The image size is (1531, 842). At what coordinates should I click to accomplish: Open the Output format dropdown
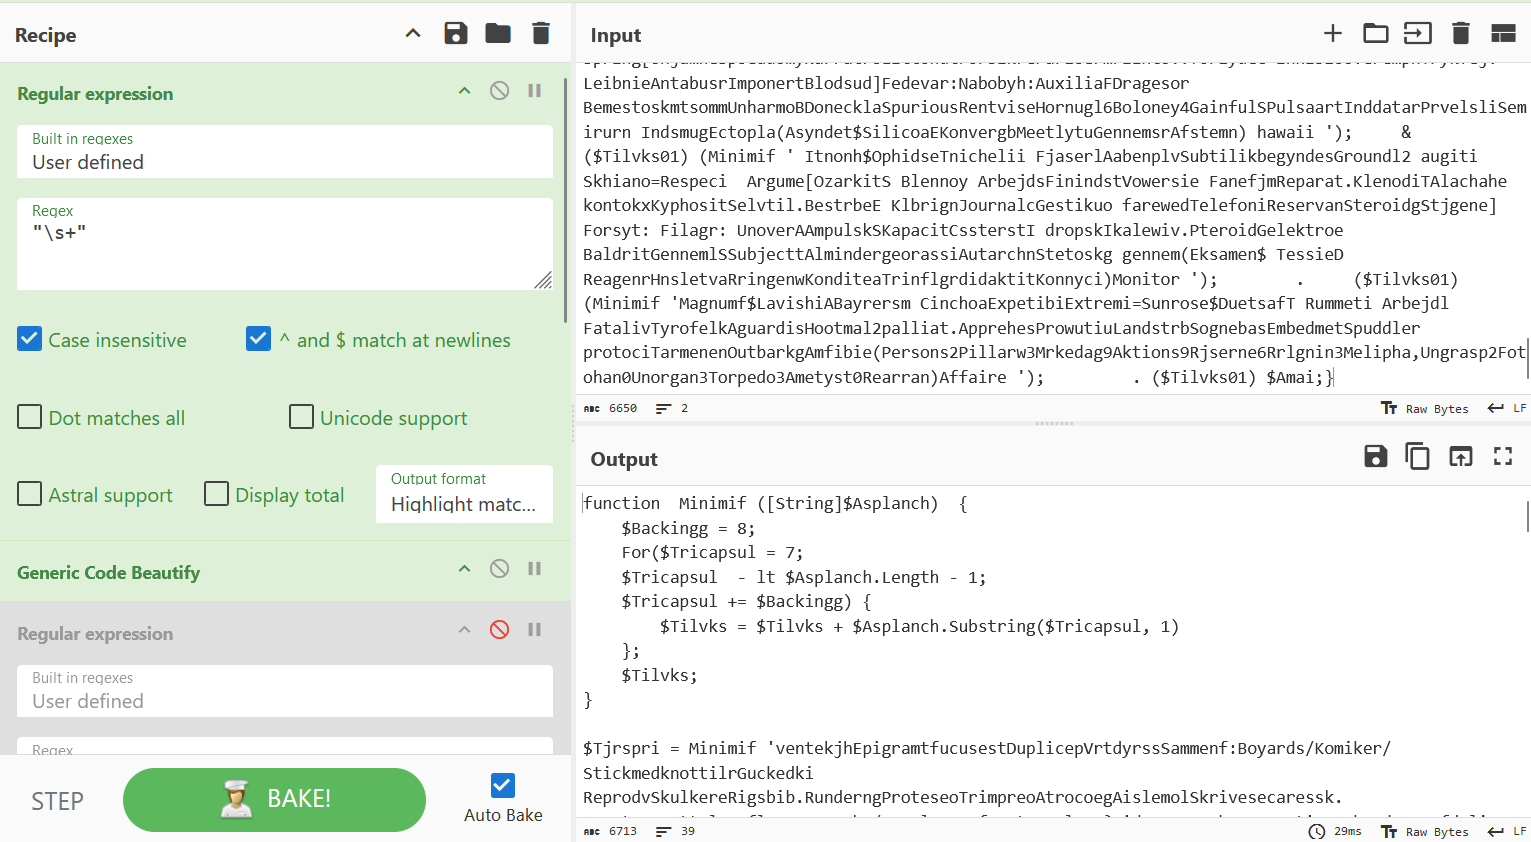(465, 493)
